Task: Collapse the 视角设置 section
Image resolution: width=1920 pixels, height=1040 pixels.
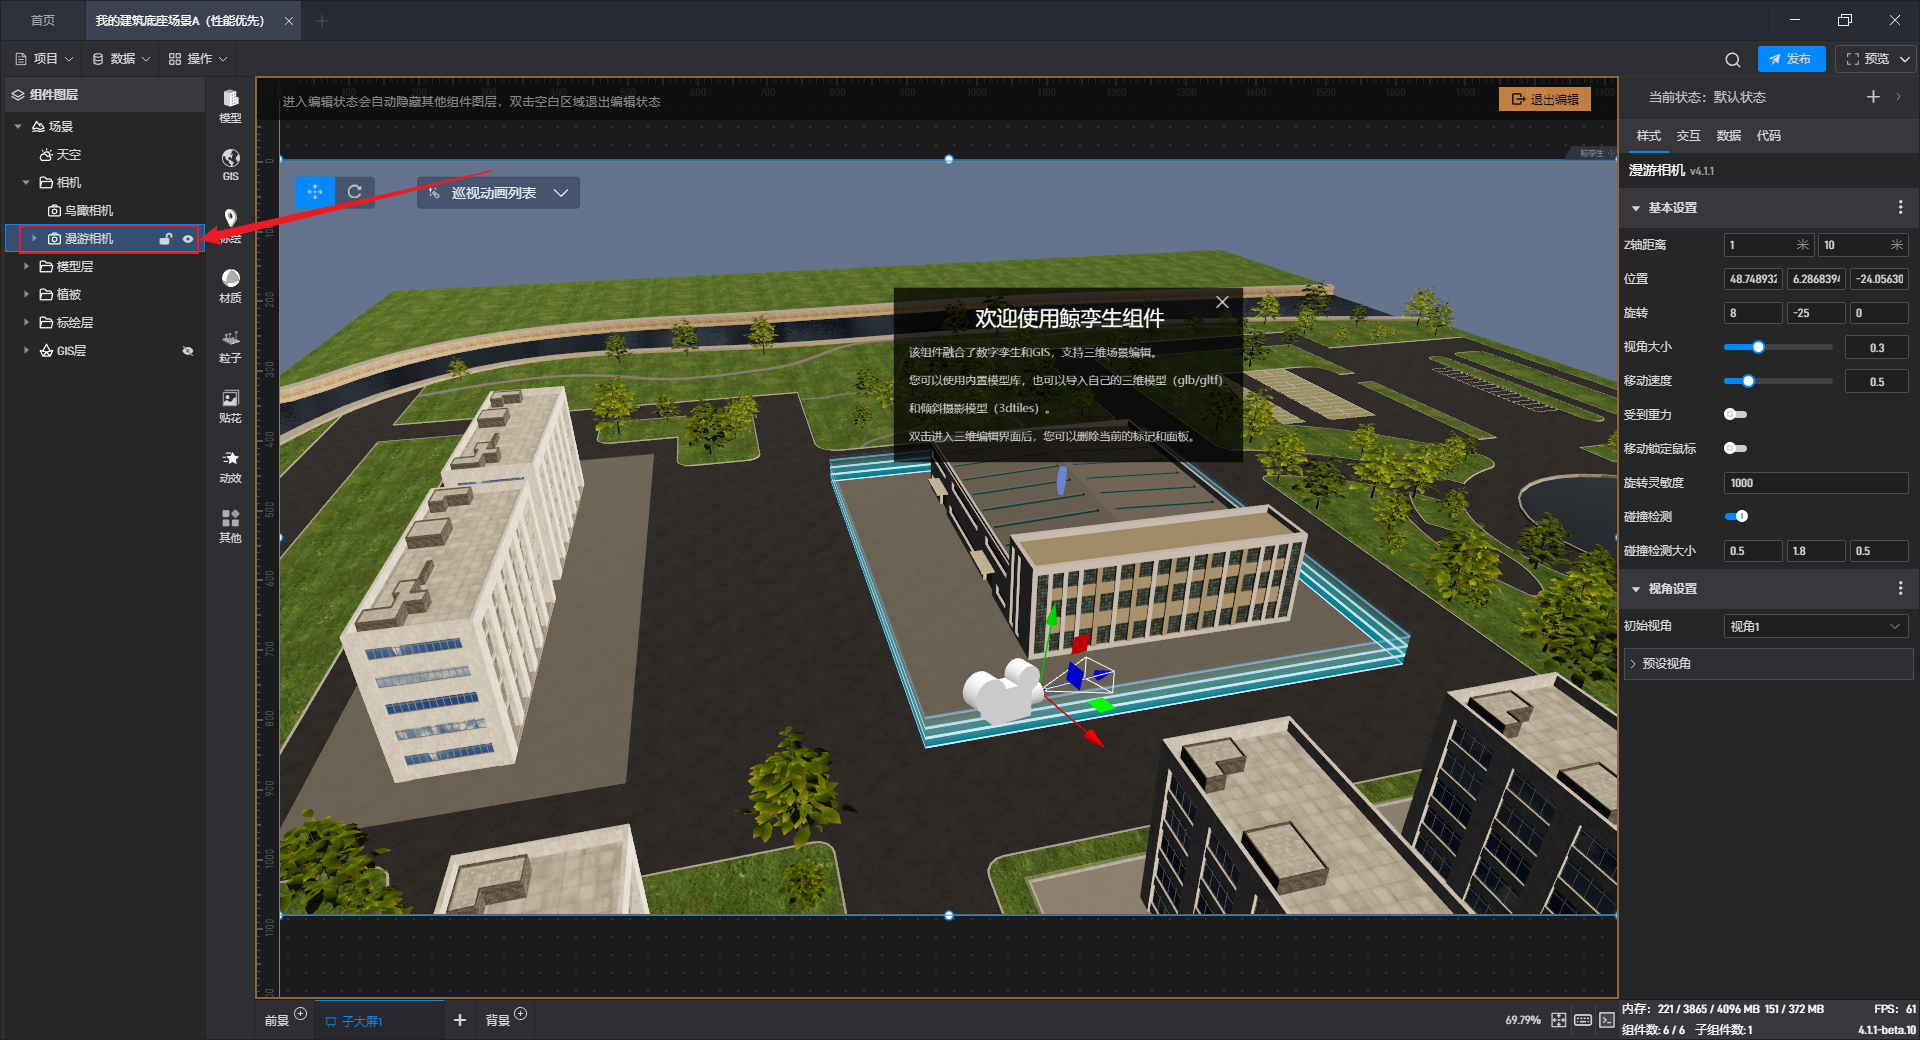Action: (x=1636, y=589)
